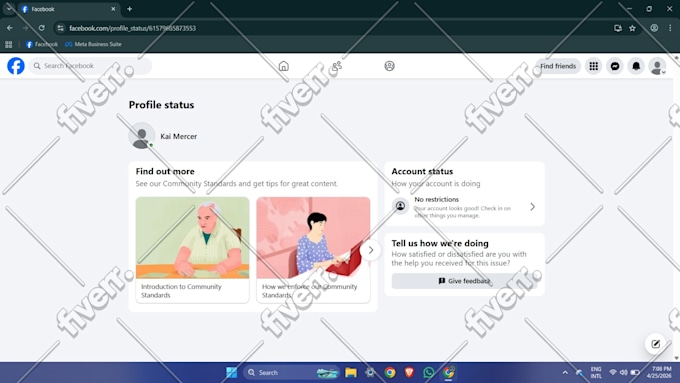The height and width of the screenshot is (383, 680).
Task: Go back with browser back arrow
Action: [x=10, y=28]
